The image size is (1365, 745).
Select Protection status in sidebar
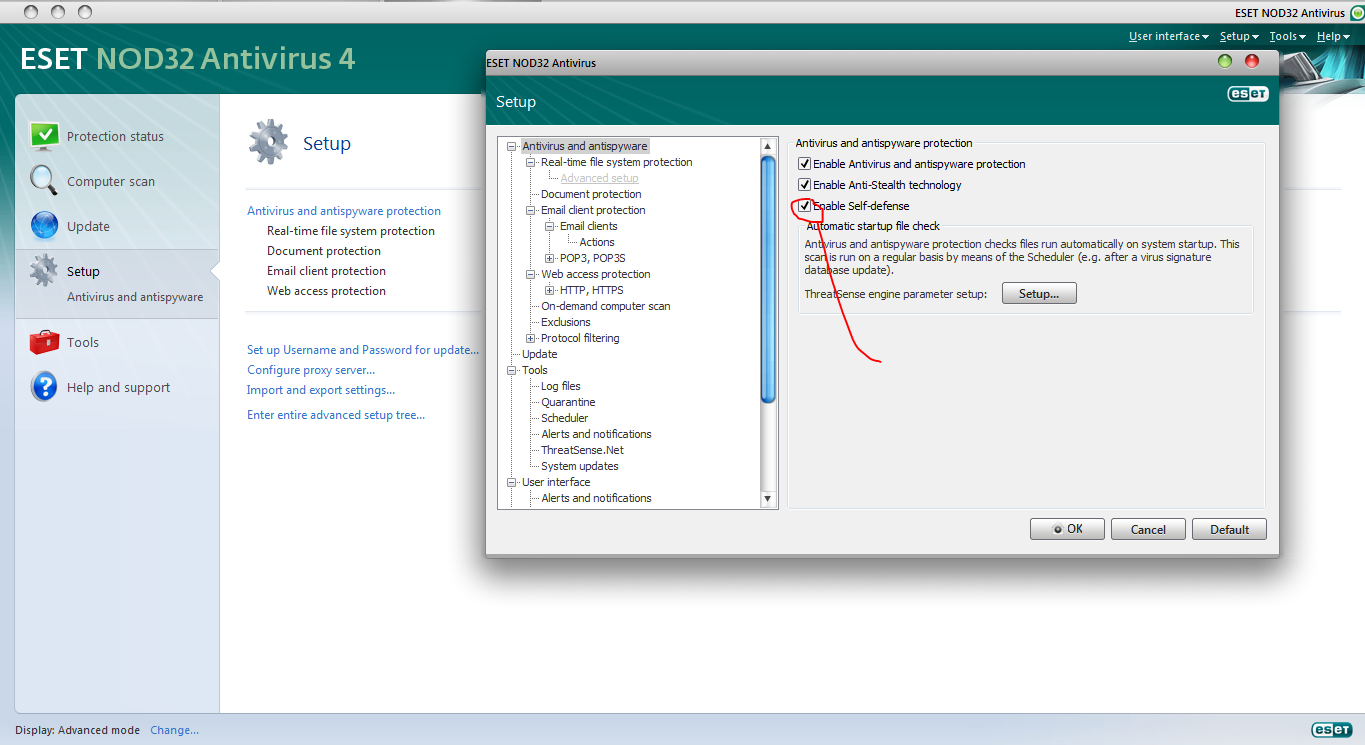click(x=115, y=136)
